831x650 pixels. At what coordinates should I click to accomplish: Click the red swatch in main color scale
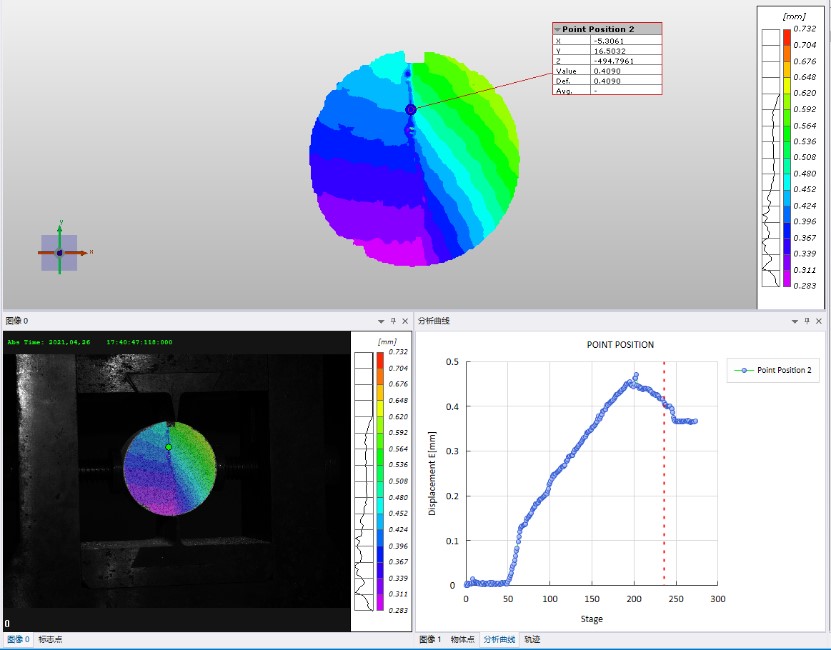[x=786, y=38]
